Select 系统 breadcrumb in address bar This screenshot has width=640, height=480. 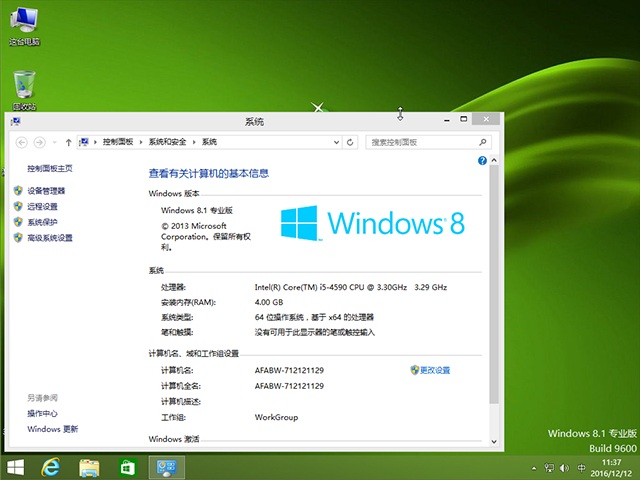209,142
